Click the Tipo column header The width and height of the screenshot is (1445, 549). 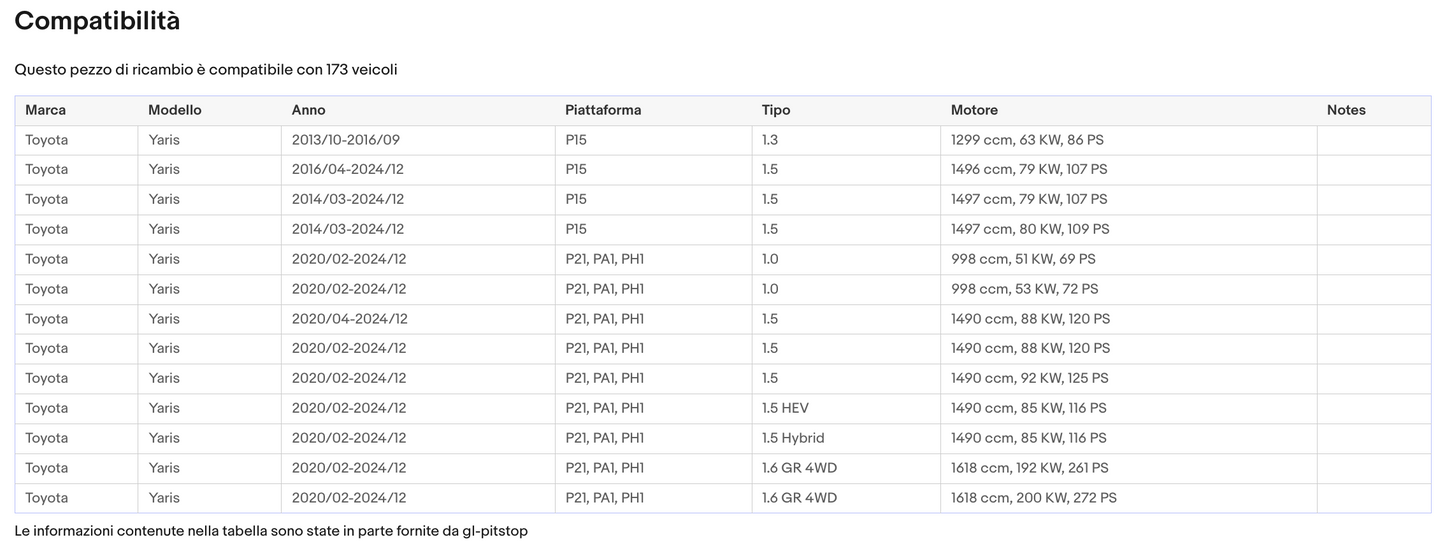[x=776, y=110]
